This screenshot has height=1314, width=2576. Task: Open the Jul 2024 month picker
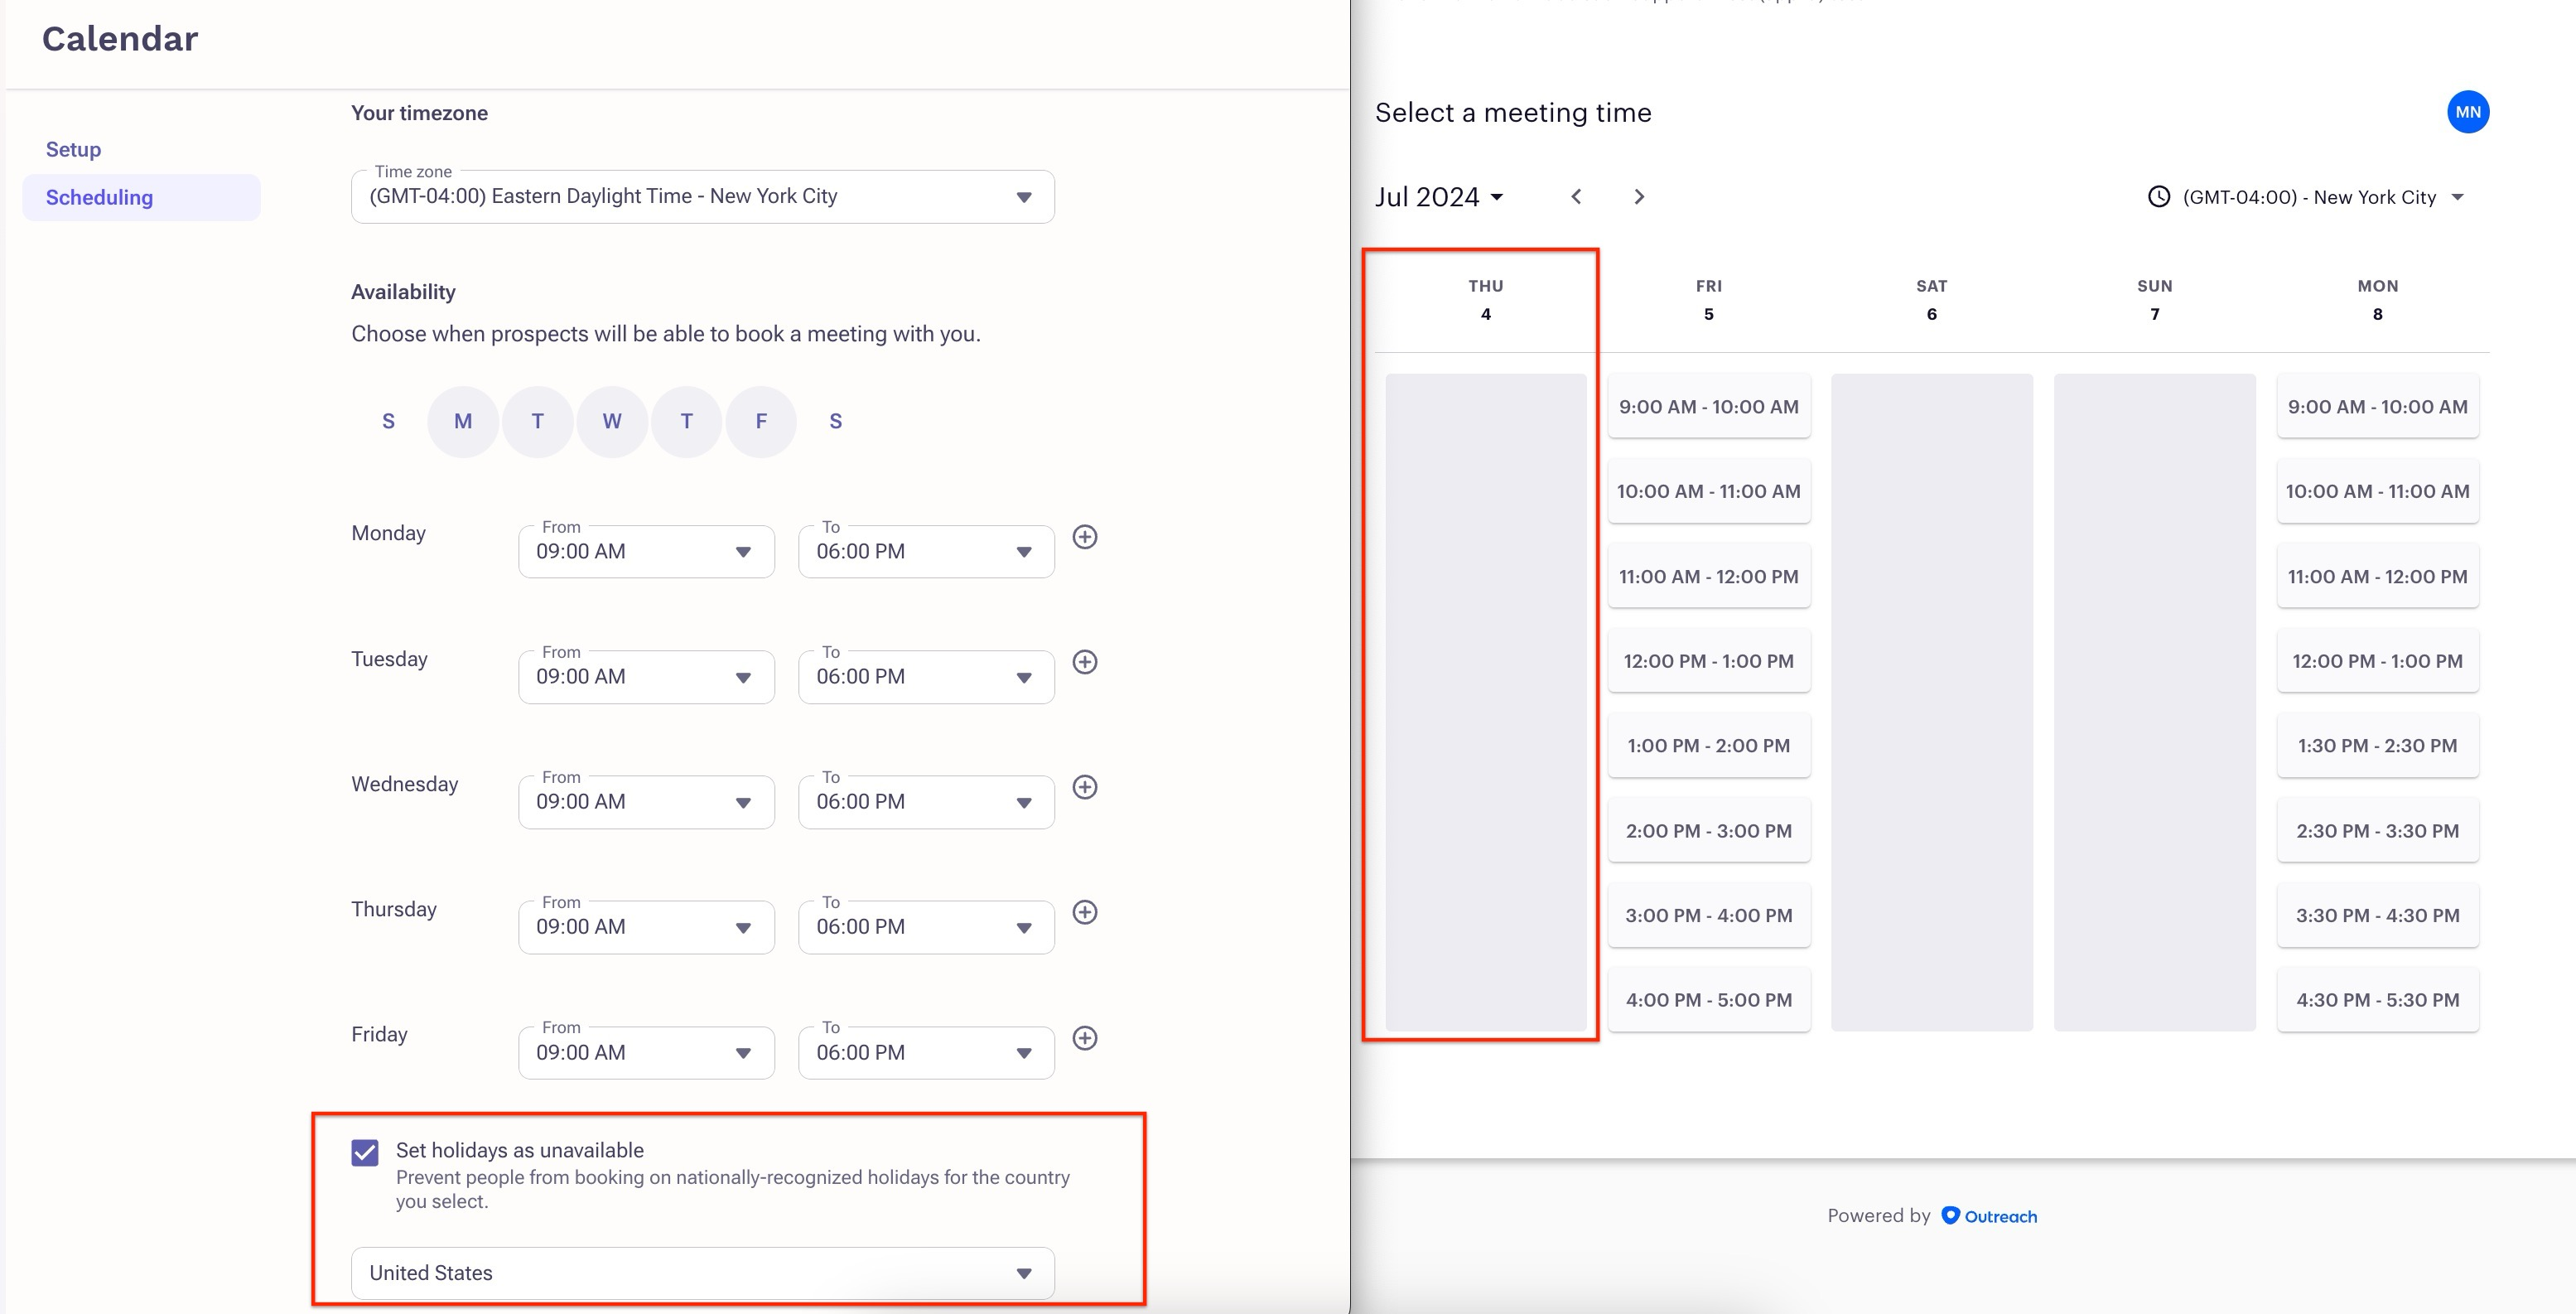click(1438, 197)
